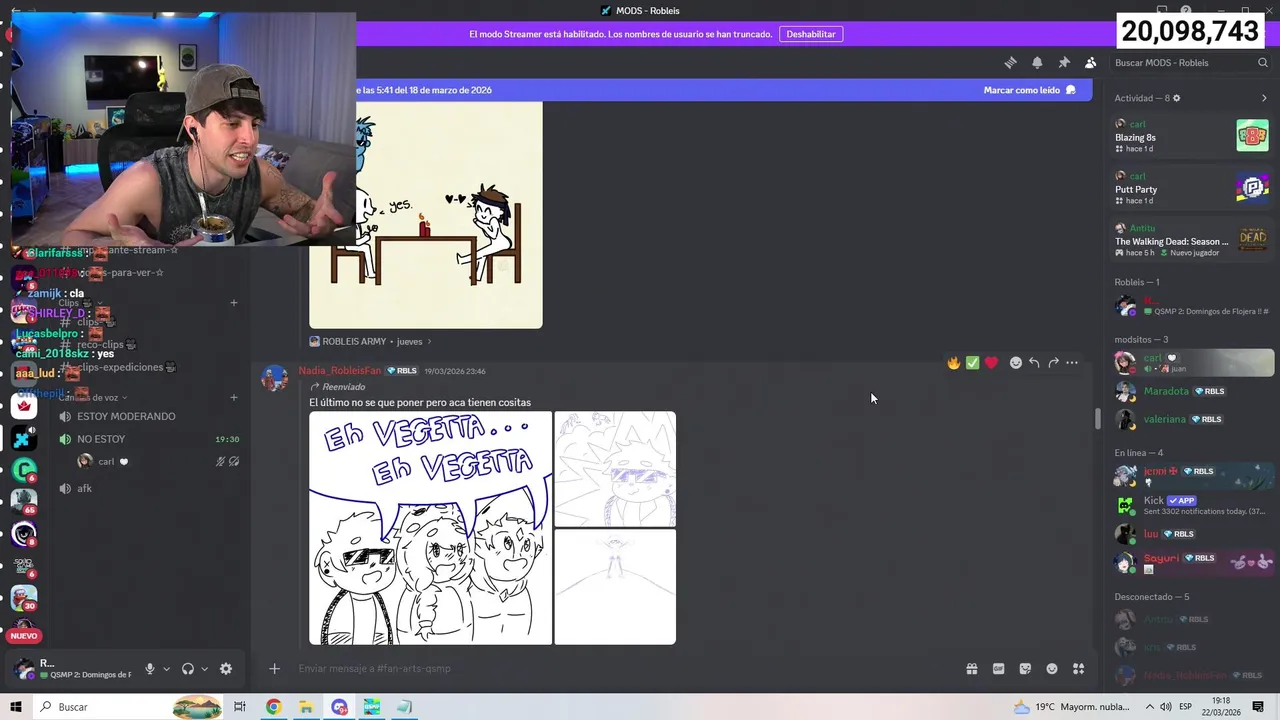The width and height of the screenshot is (1280, 720).
Task: Click plus attach button in message bar
Action: 274,669
